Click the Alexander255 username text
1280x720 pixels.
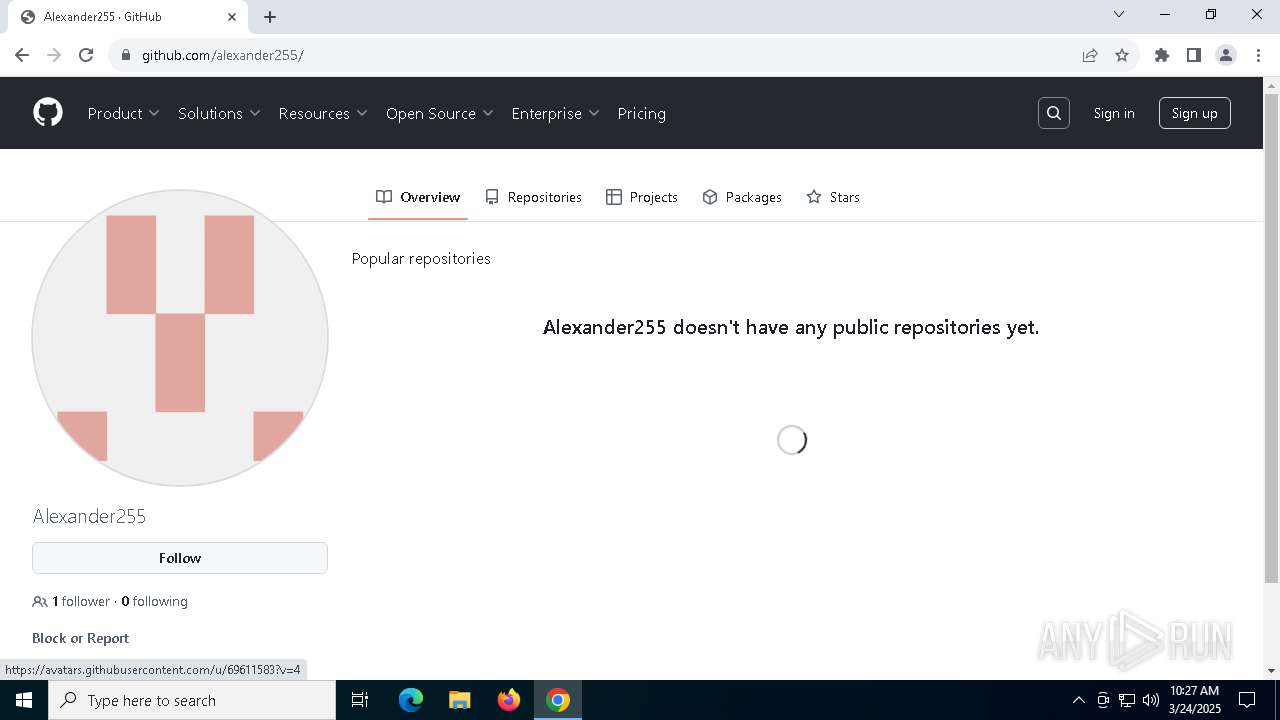coord(89,516)
